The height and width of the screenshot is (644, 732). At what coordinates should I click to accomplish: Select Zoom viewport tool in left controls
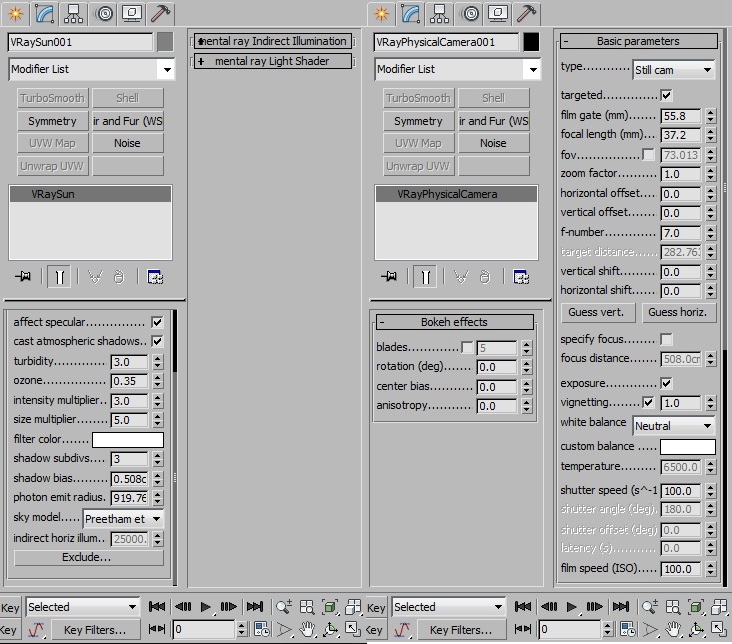(283, 607)
